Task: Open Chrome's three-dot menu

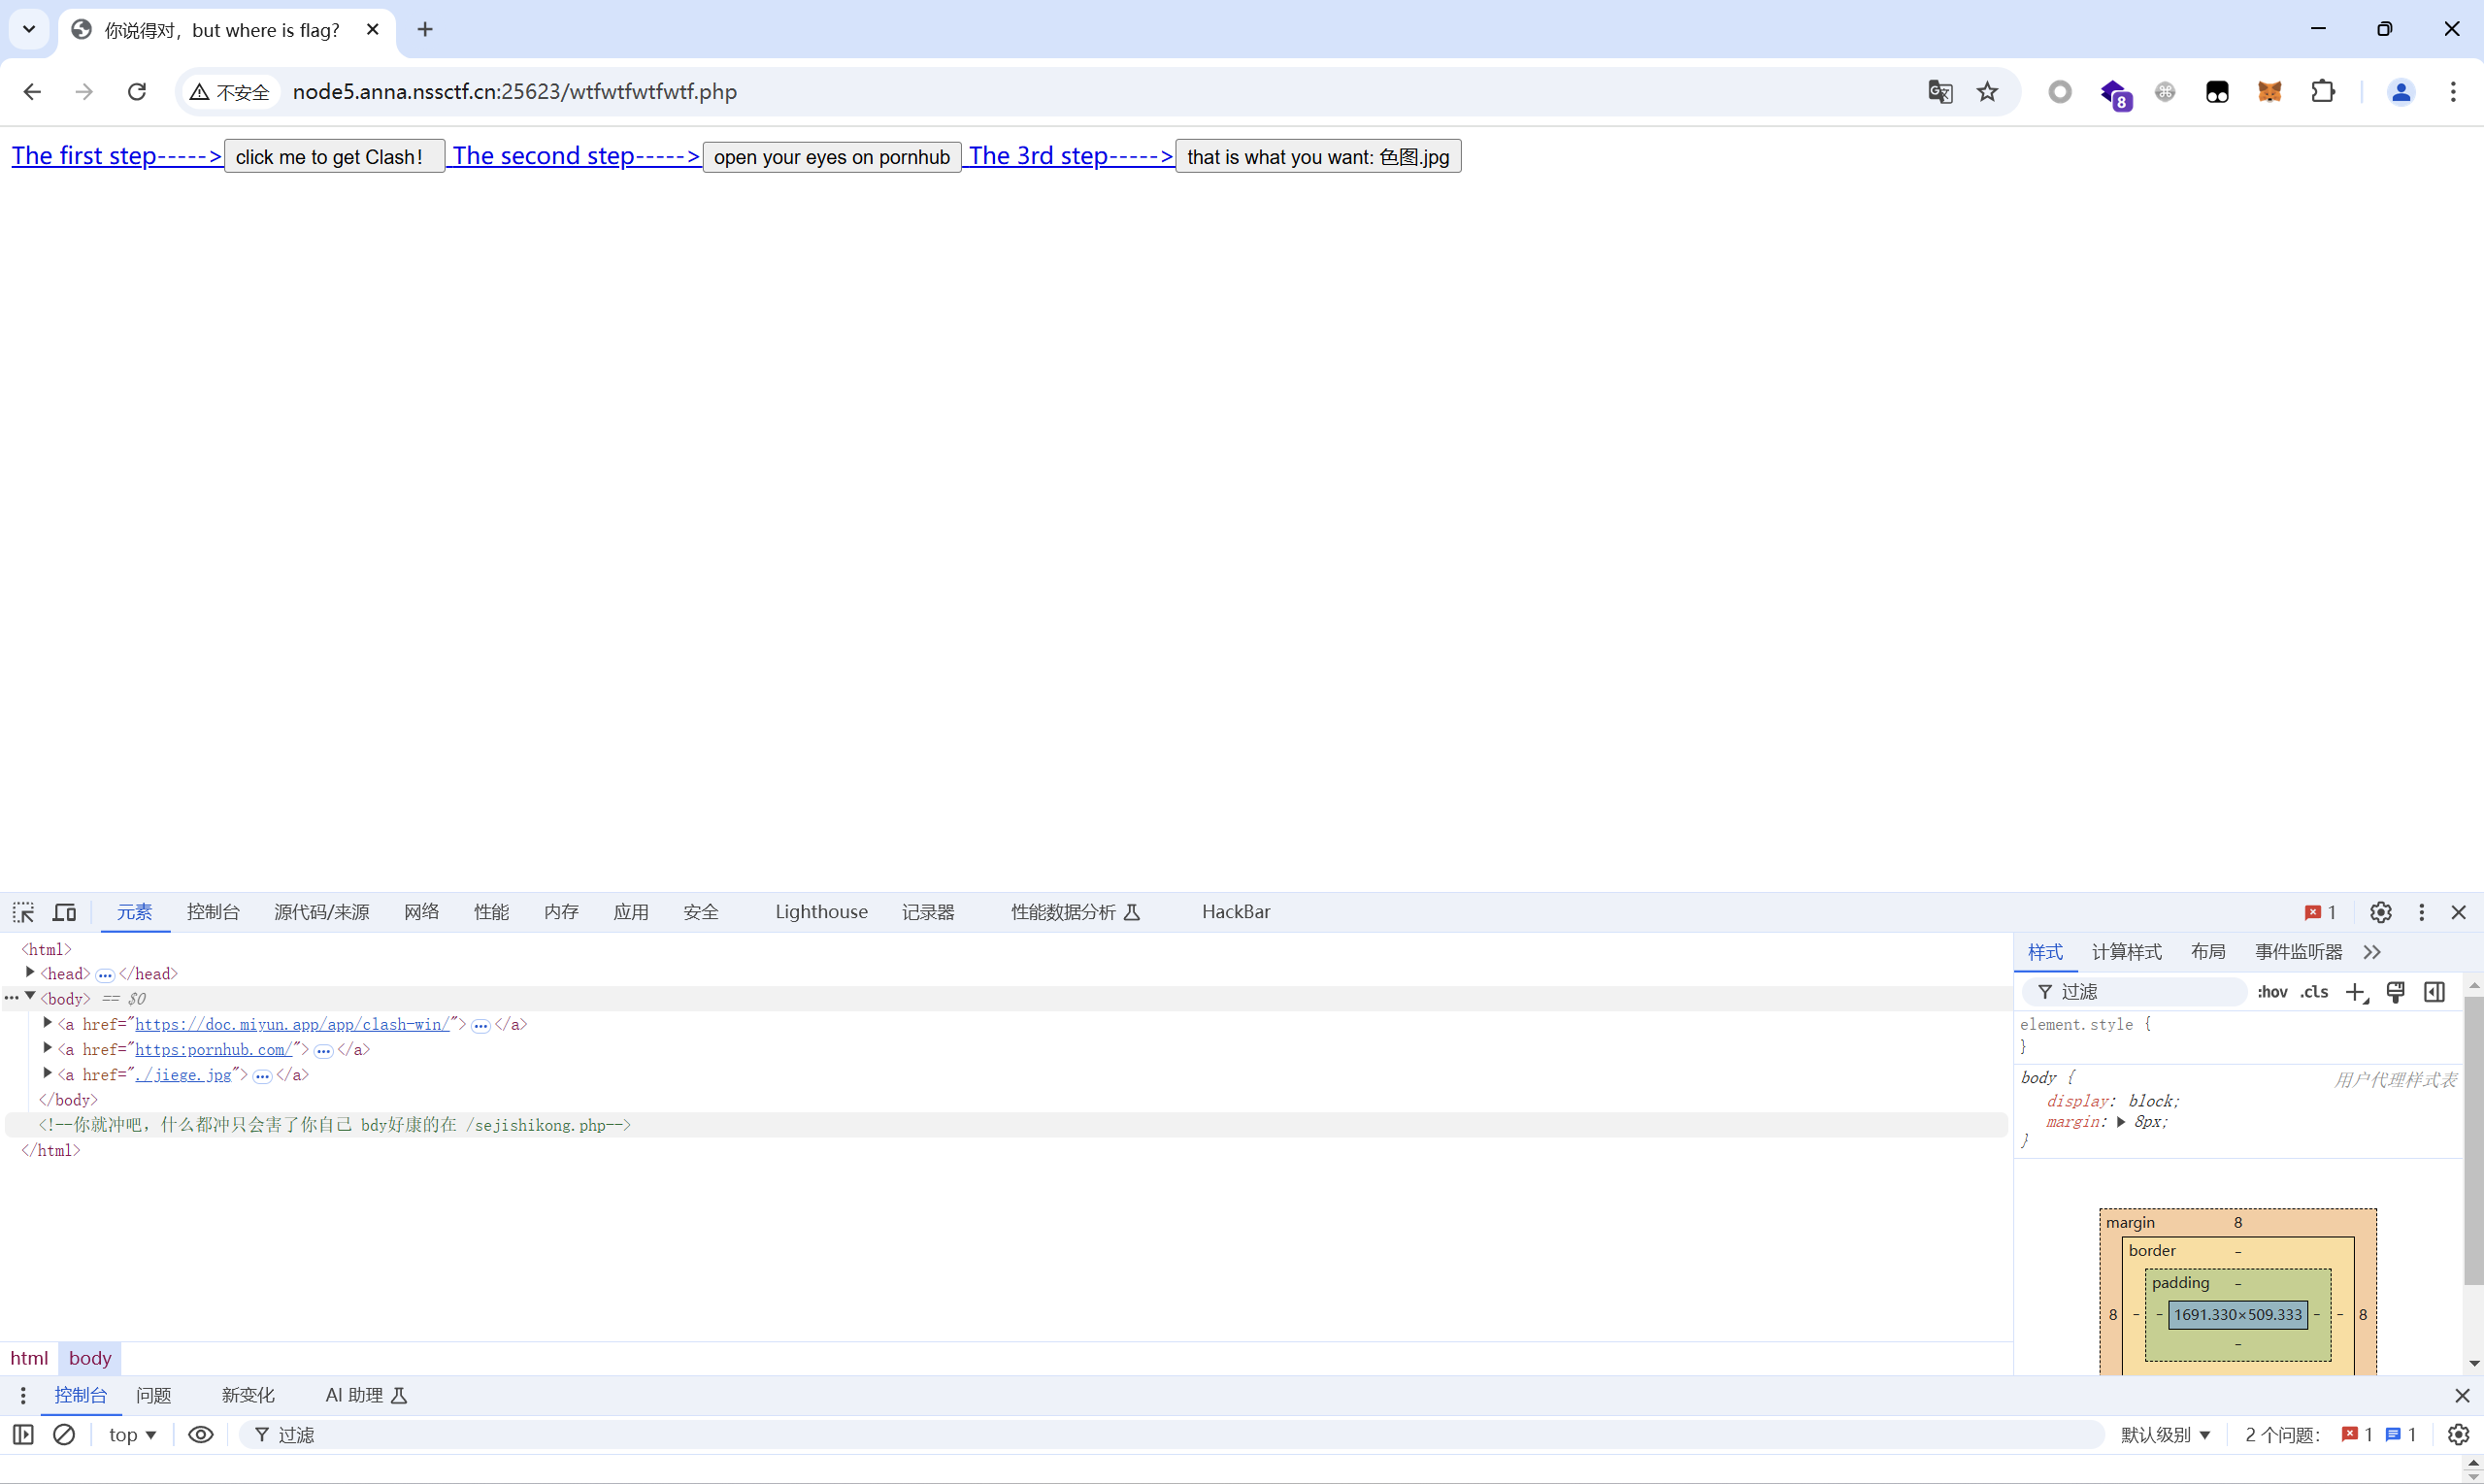Action: click(x=2453, y=92)
